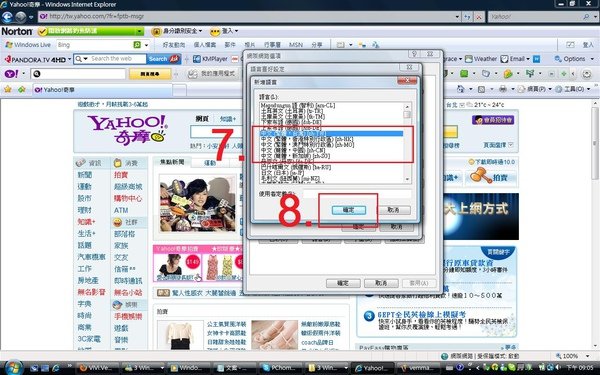Expand the Bing search dropdown arrow
The image size is (600, 375).
pos(146,45)
